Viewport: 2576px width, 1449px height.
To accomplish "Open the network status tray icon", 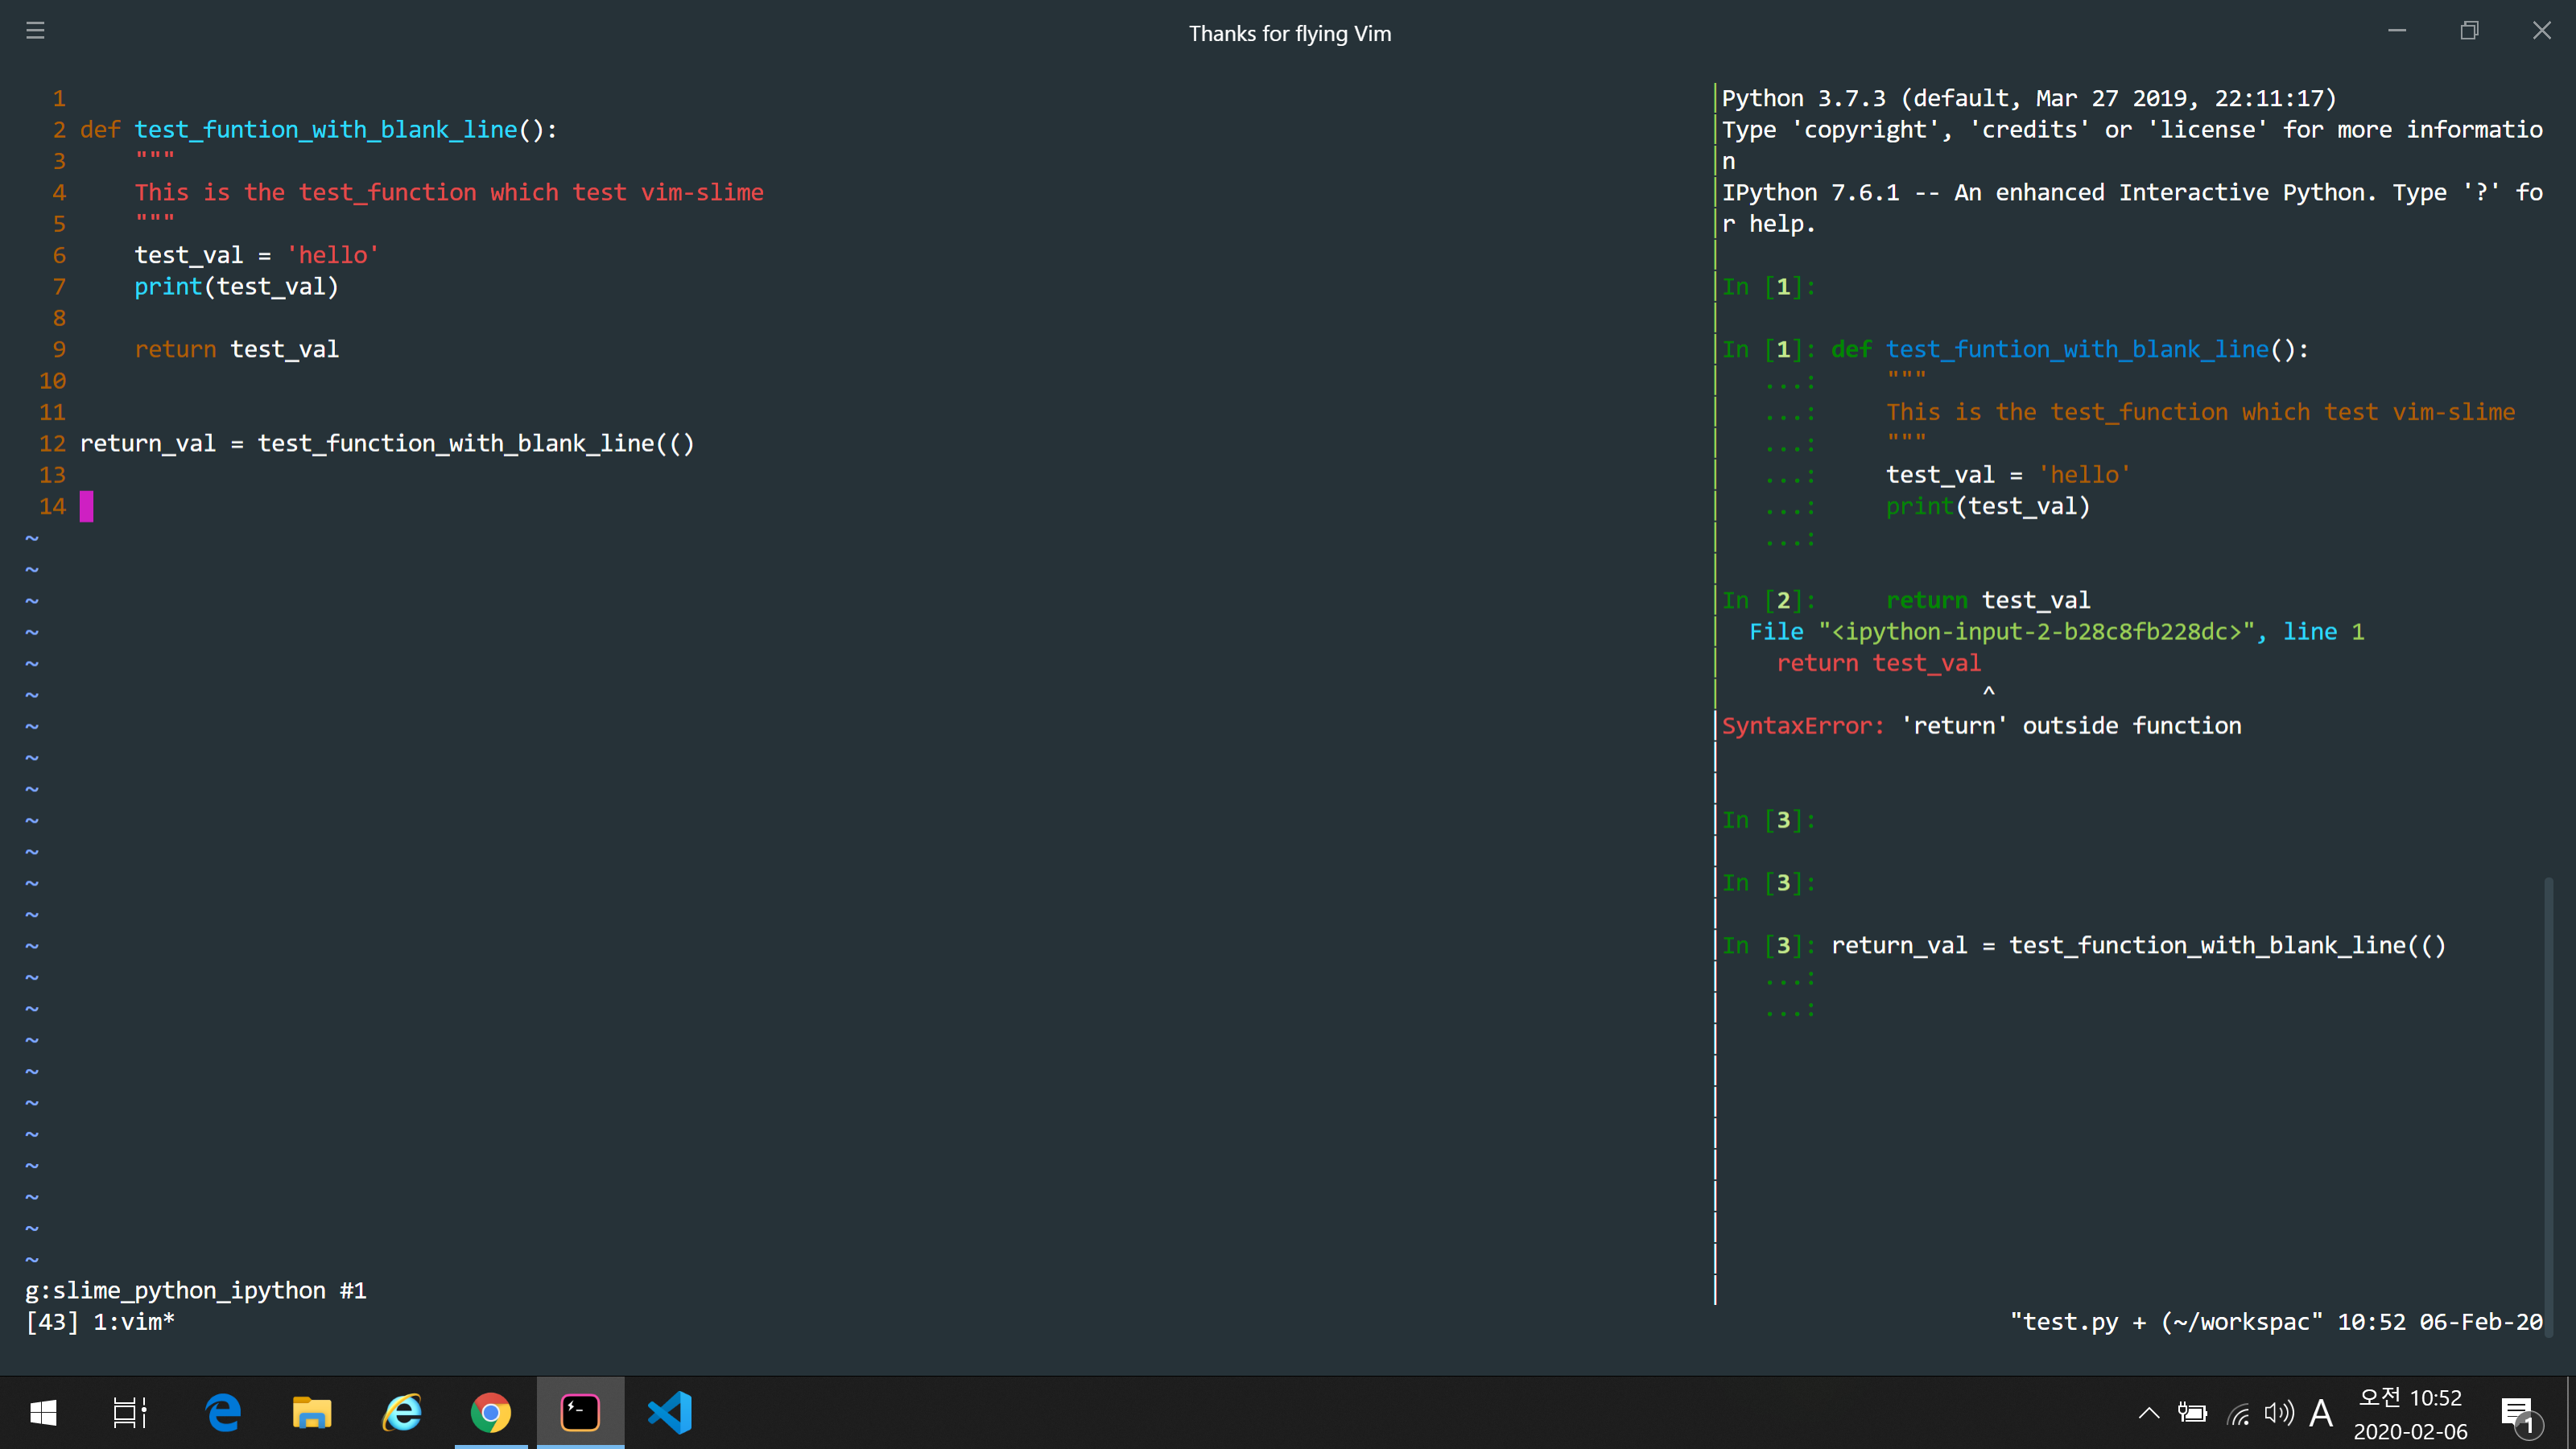I will point(2238,1413).
